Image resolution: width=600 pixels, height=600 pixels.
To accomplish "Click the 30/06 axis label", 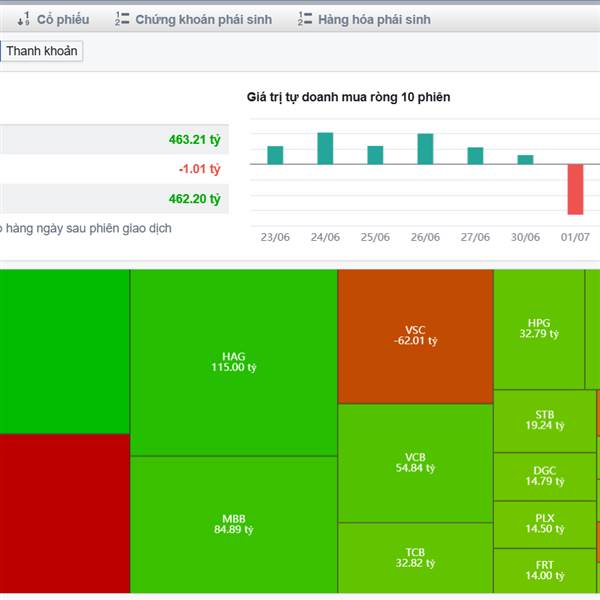I will 525,237.
